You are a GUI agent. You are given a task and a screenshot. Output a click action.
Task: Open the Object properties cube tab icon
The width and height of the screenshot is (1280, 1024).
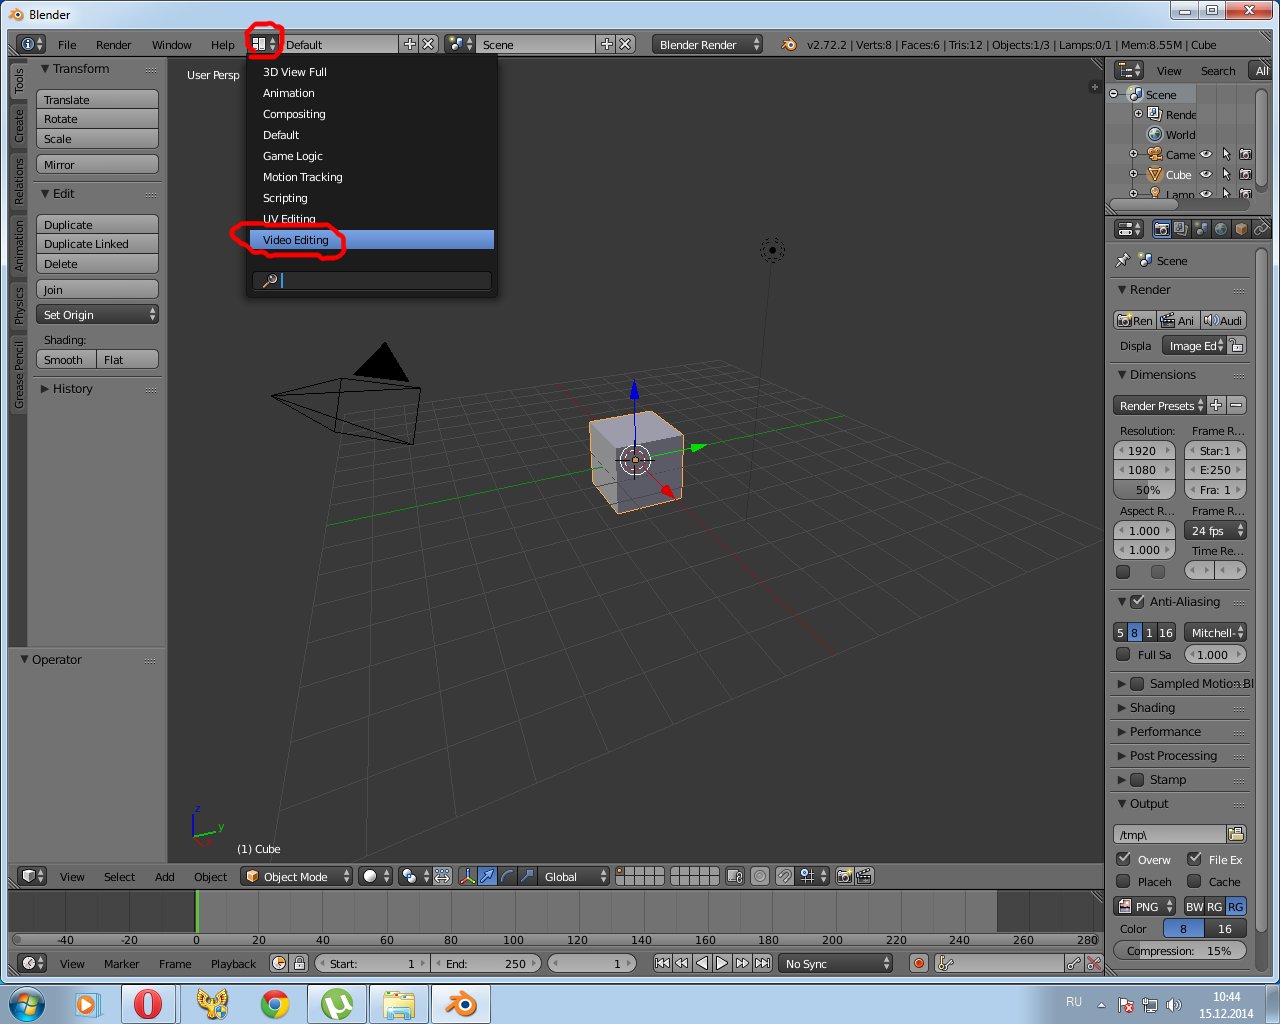tap(1241, 229)
